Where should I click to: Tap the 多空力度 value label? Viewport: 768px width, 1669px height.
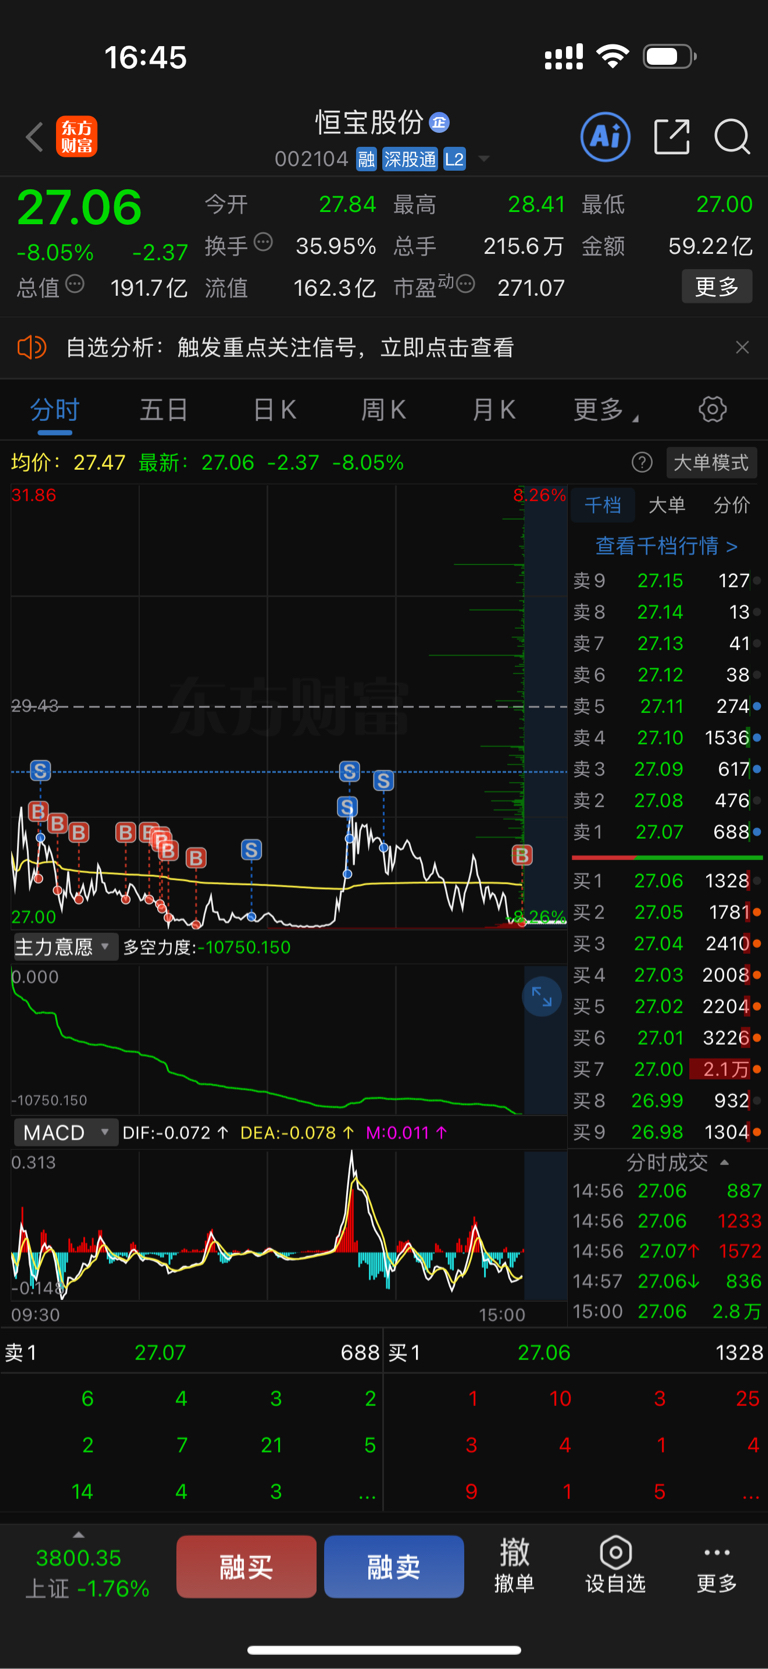(x=207, y=947)
